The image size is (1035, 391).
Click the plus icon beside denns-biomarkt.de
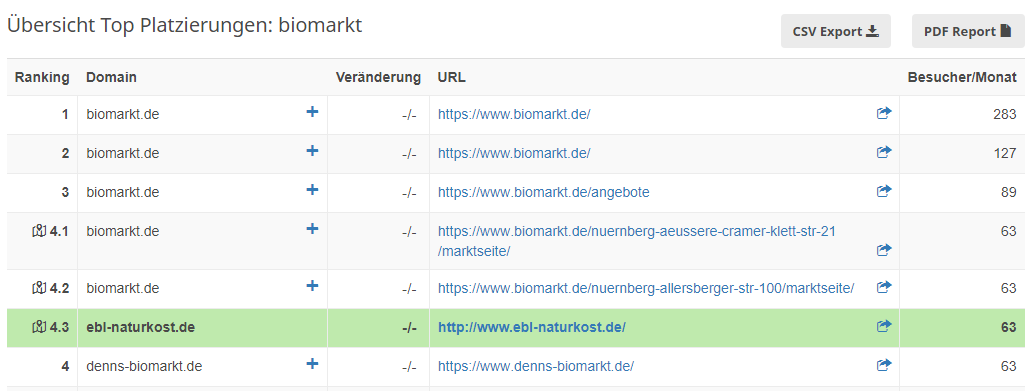click(x=312, y=363)
